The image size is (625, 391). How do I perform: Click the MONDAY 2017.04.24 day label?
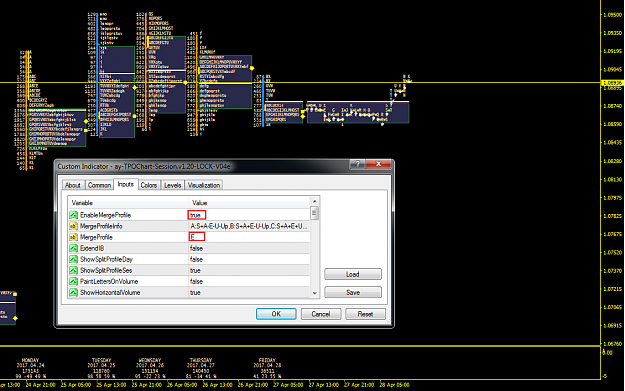click(30, 368)
